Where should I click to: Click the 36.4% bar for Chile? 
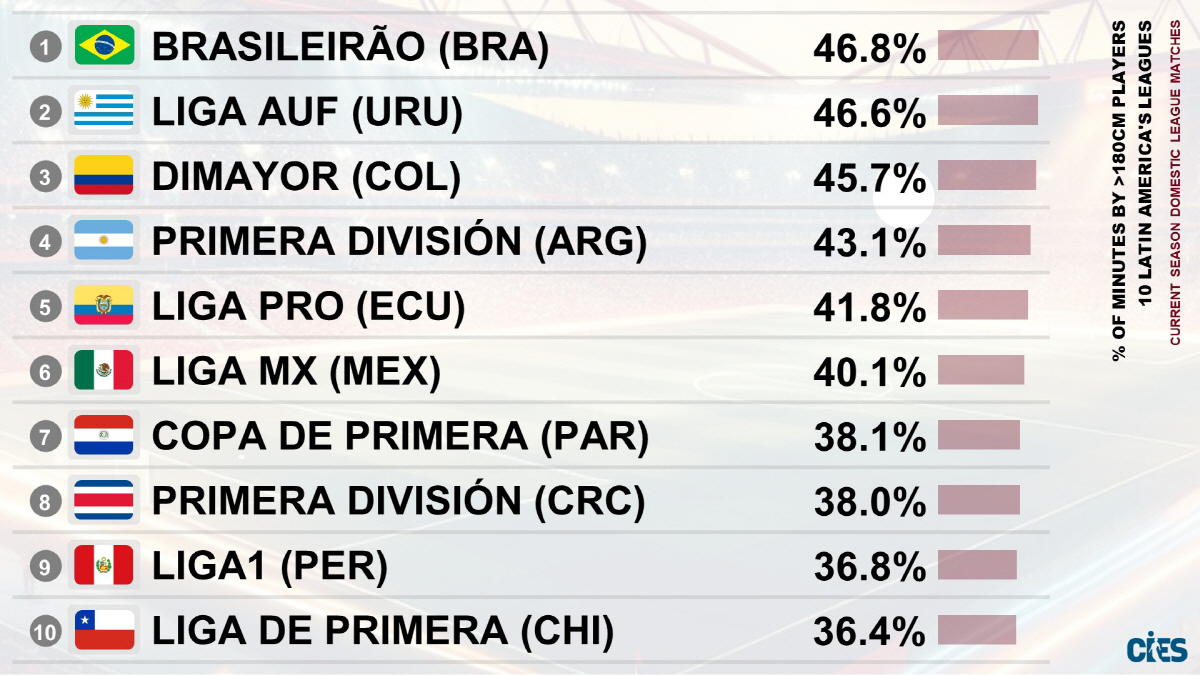pyautogui.click(x=976, y=630)
